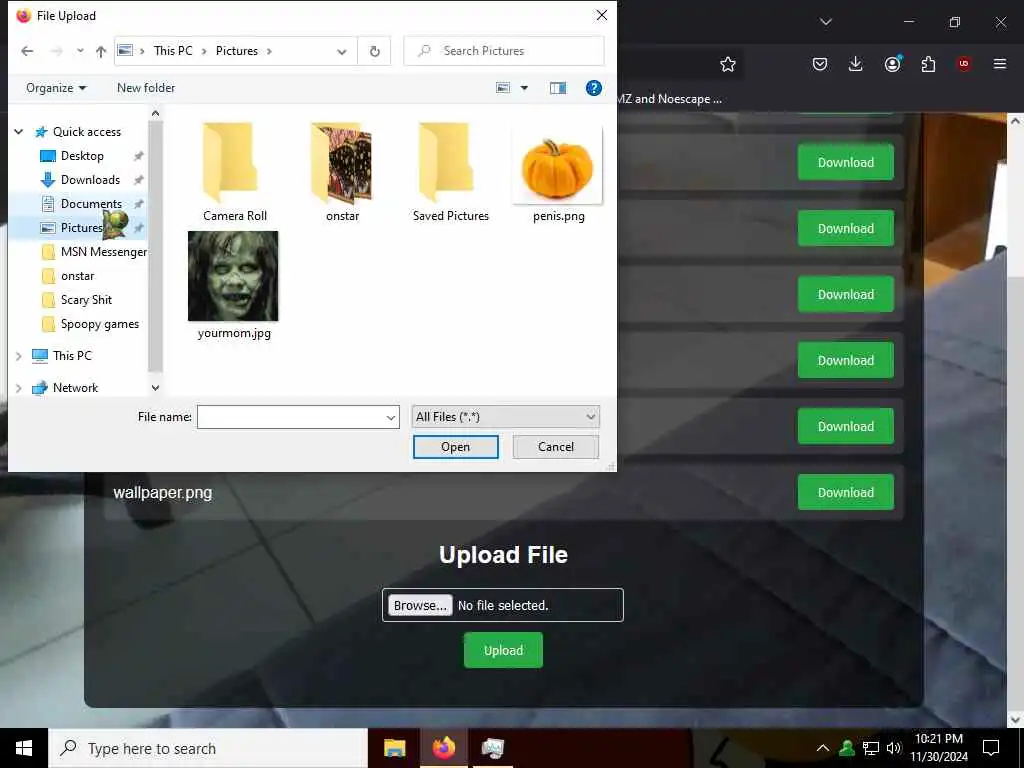Select the Camera Roll folder

coord(234,172)
